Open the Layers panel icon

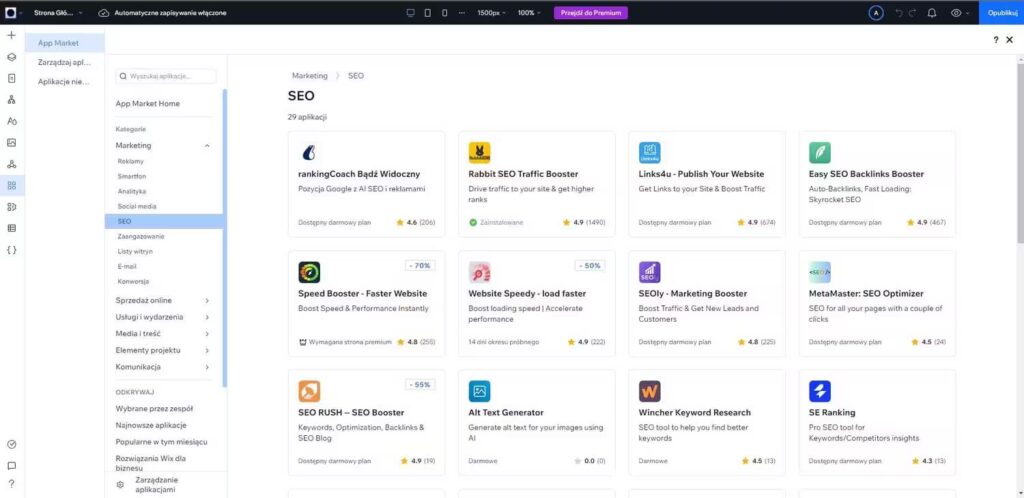[x=11, y=57]
